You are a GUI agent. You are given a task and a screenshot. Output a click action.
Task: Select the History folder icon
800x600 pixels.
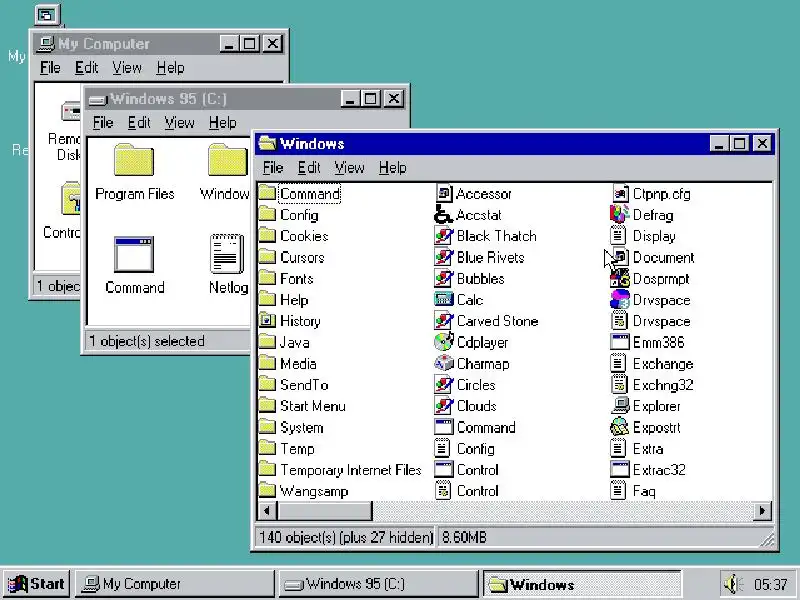(267, 321)
